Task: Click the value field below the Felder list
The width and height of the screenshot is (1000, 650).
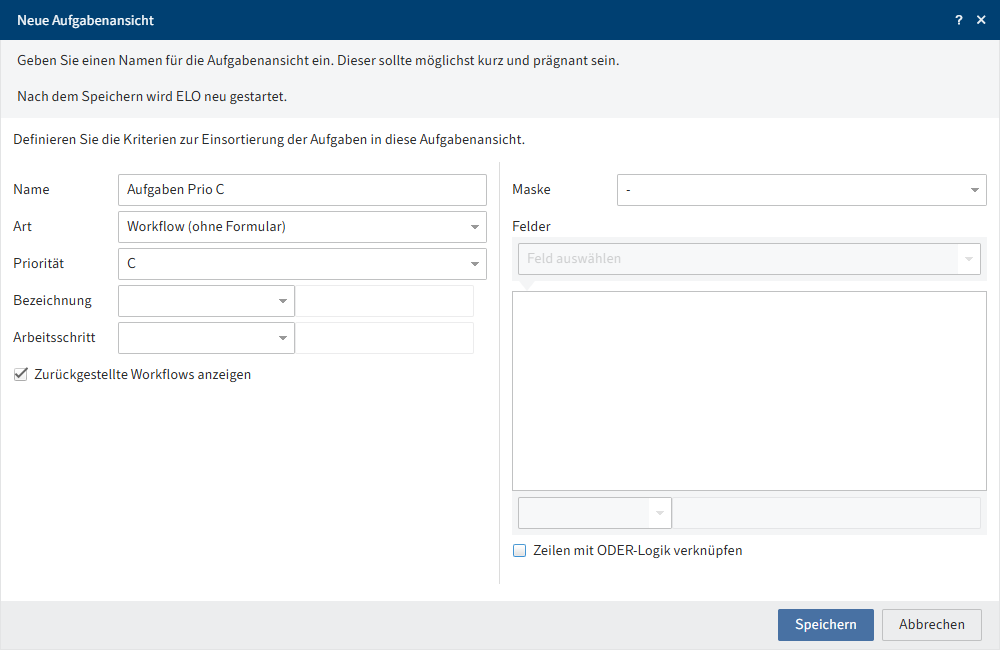Action: (x=827, y=513)
